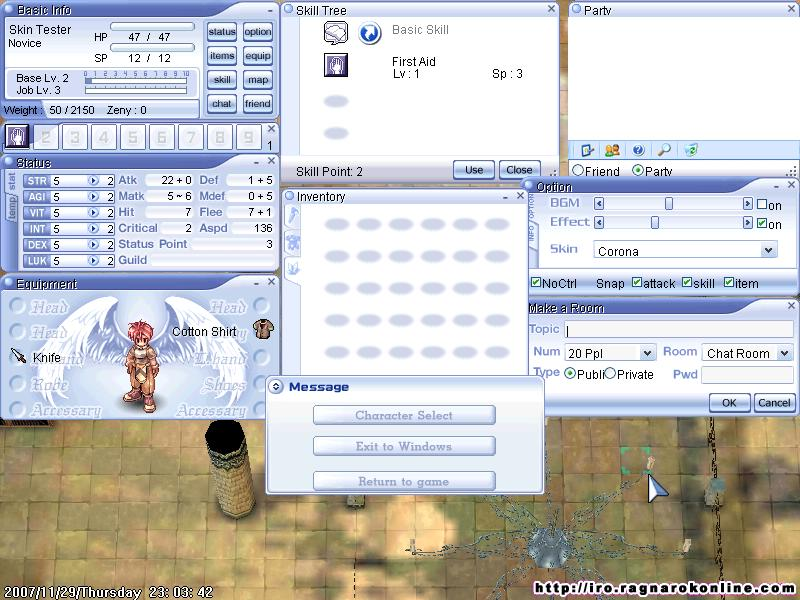This screenshot has height=600, width=800.
Task: Open the Inventory usable items tab (bottle icon)
Action: (x=293, y=216)
